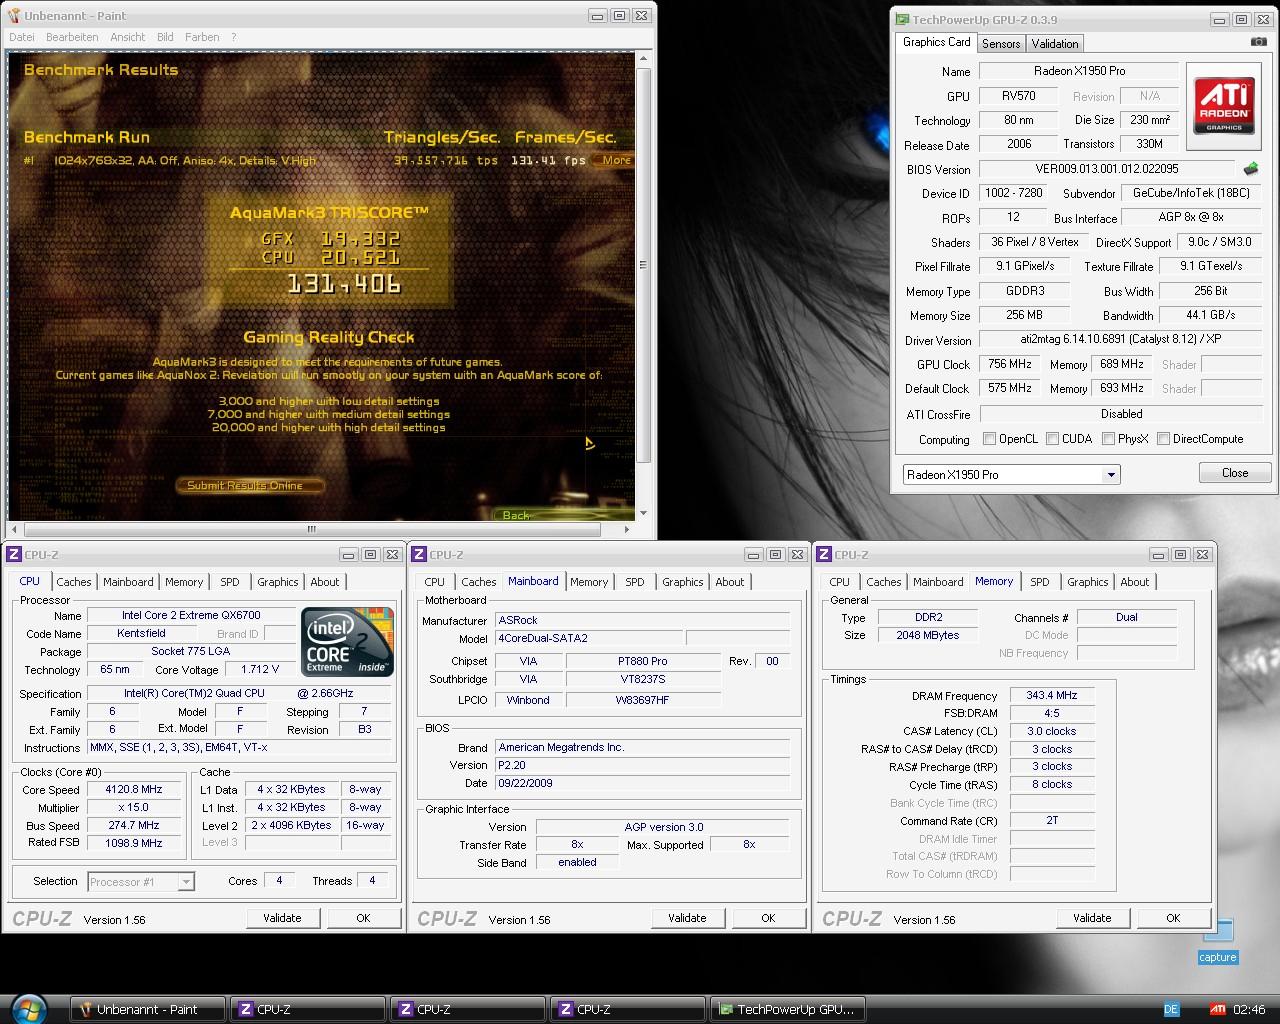
Task: Click the GPU-Z title bar icon
Action: (902, 19)
